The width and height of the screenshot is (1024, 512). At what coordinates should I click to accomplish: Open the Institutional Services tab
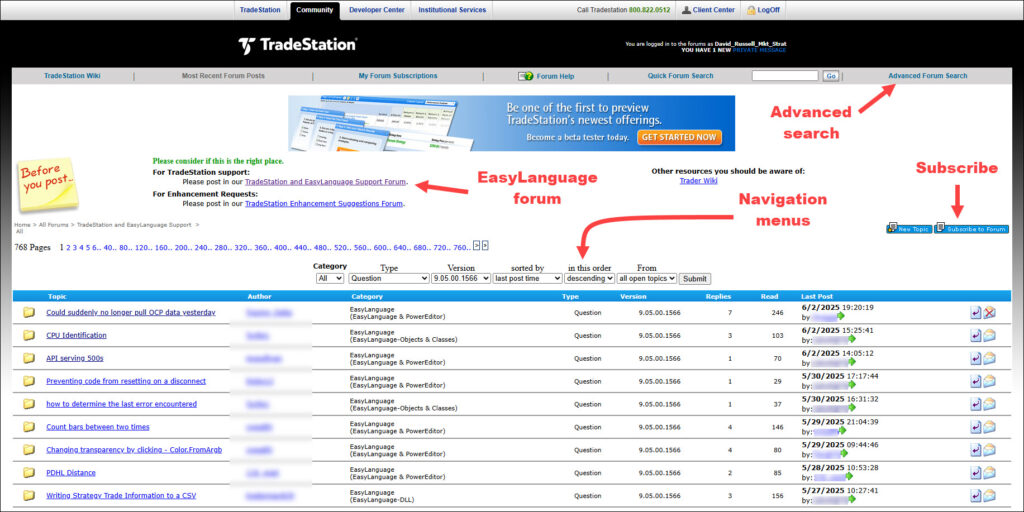pyautogui.click(x=452, y=10)
